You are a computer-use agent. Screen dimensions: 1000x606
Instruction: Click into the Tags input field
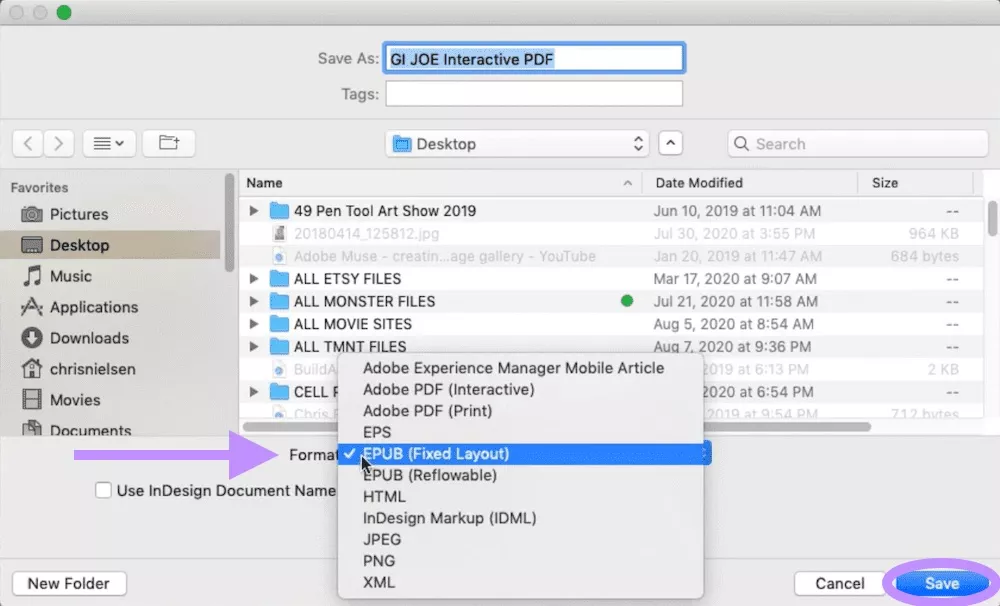533,94
